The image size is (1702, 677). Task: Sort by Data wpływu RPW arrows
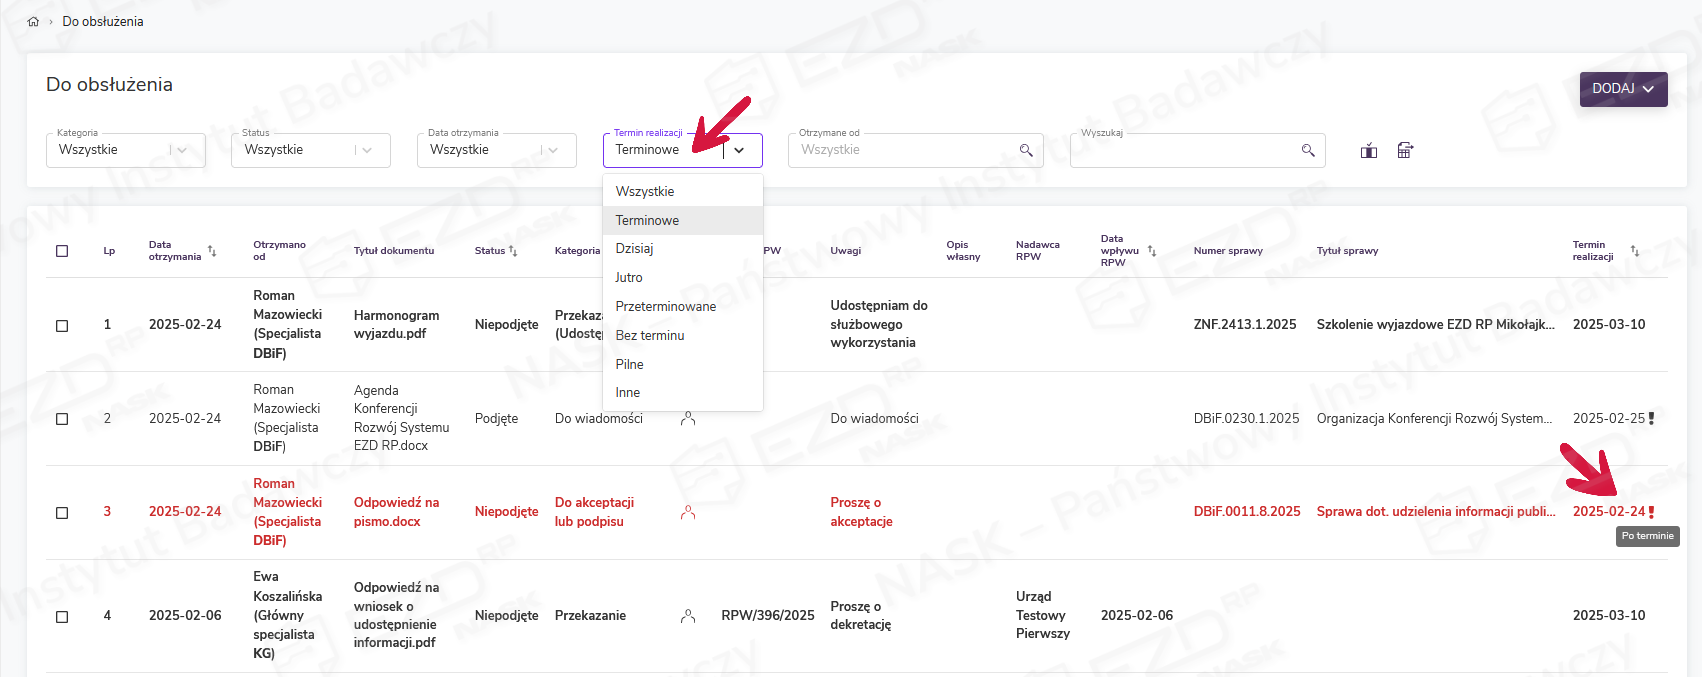point(1151,251)
